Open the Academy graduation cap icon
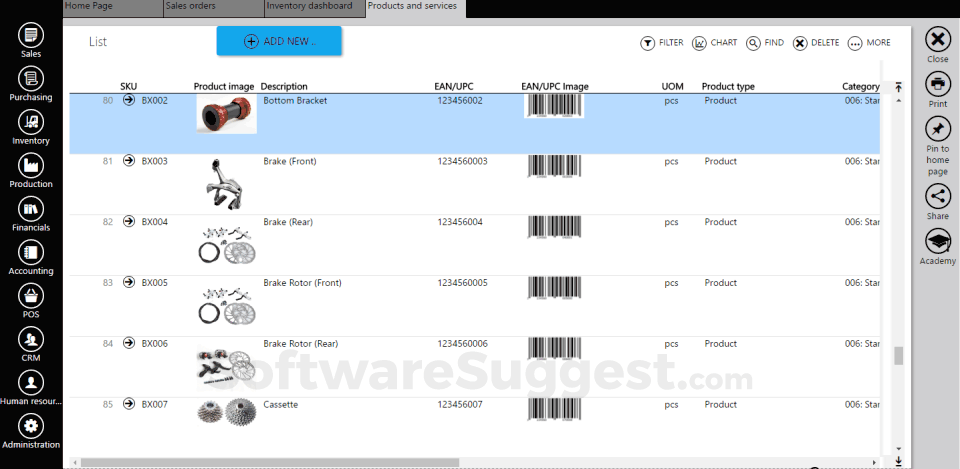Screen dimensions: 960x469 coord(937,241)
